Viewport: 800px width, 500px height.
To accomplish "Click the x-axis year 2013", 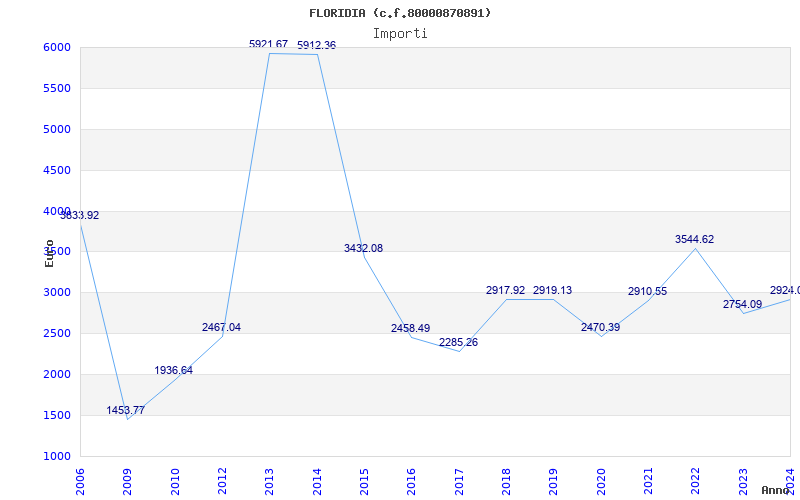I will click(x=269, y=482).
